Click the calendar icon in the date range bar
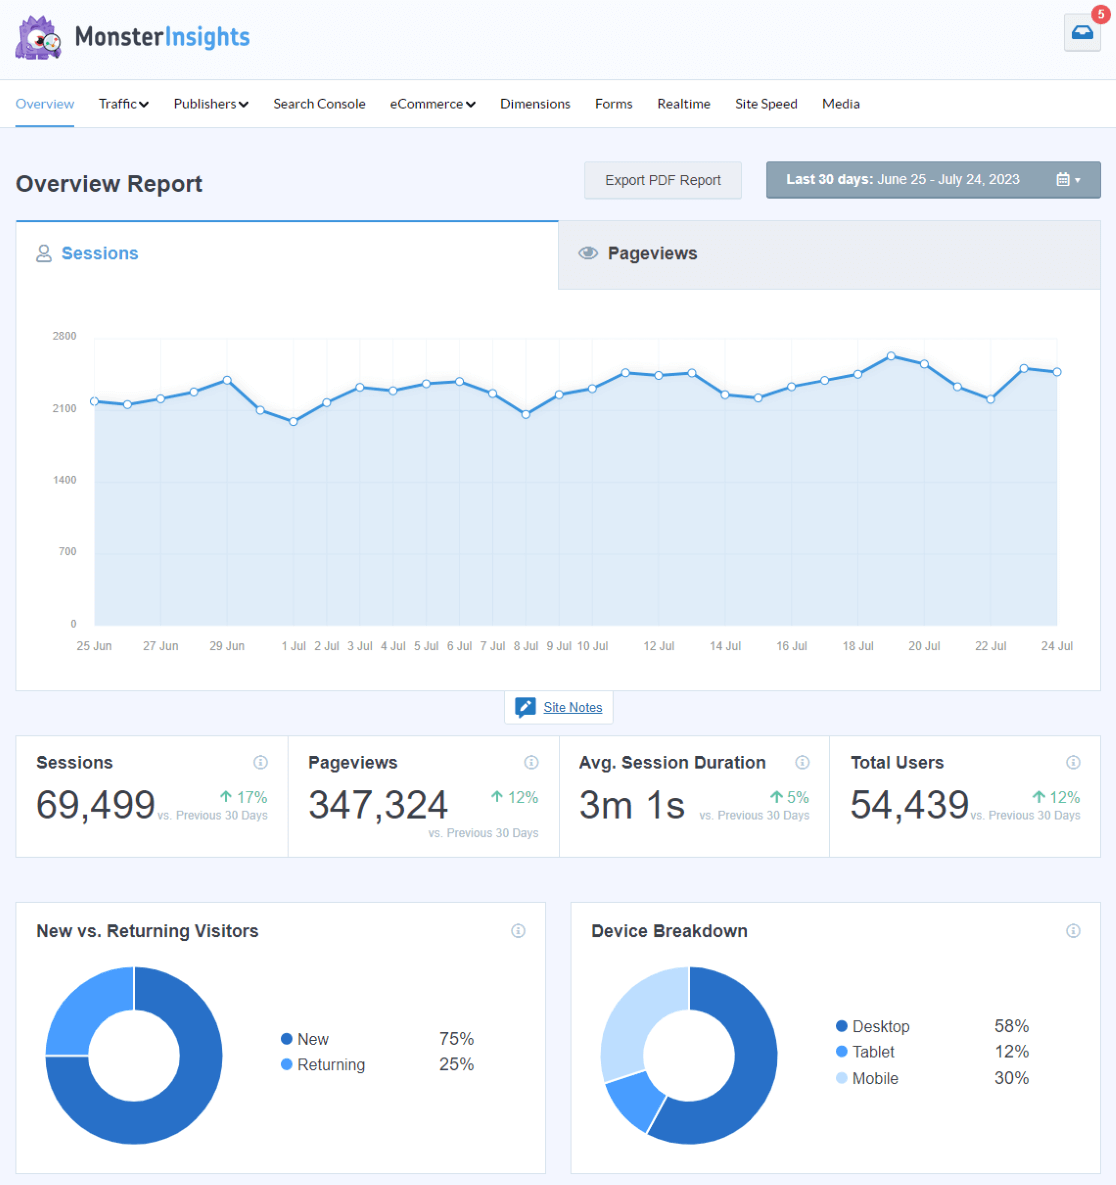1116x1185 pixels. (x=1063, y=179)
